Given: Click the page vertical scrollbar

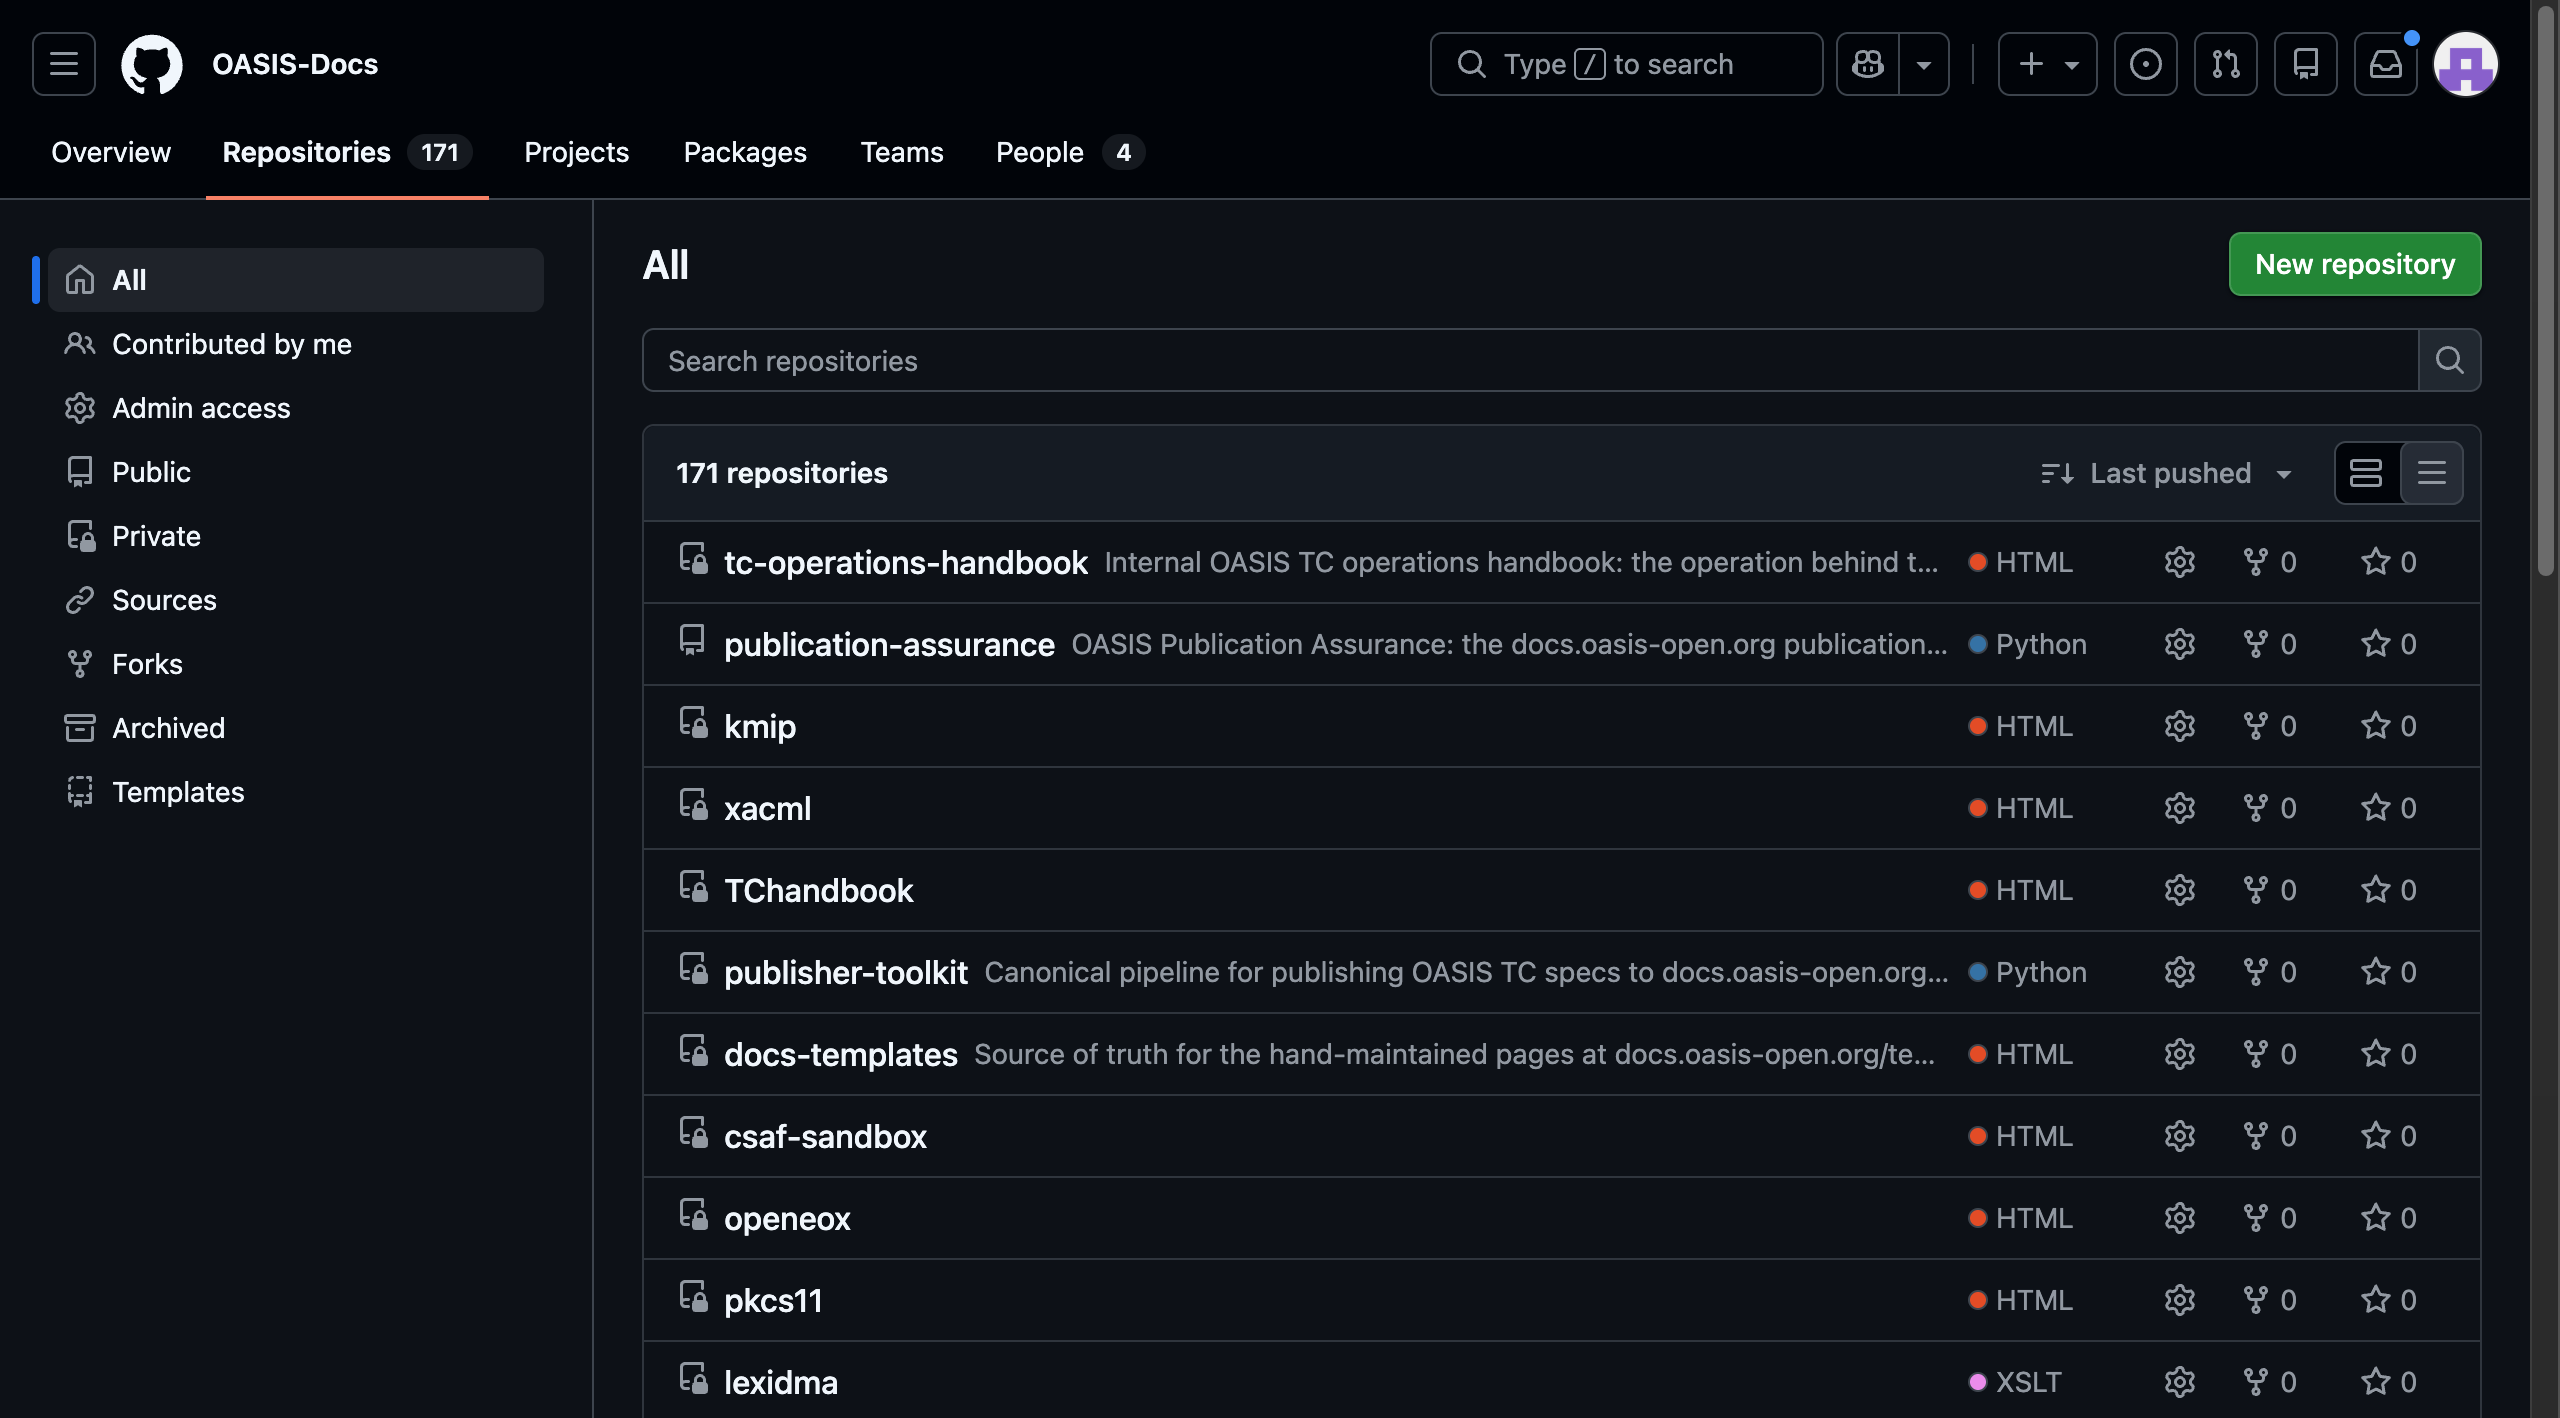Looking at the screenshot, I should 2546,290.
